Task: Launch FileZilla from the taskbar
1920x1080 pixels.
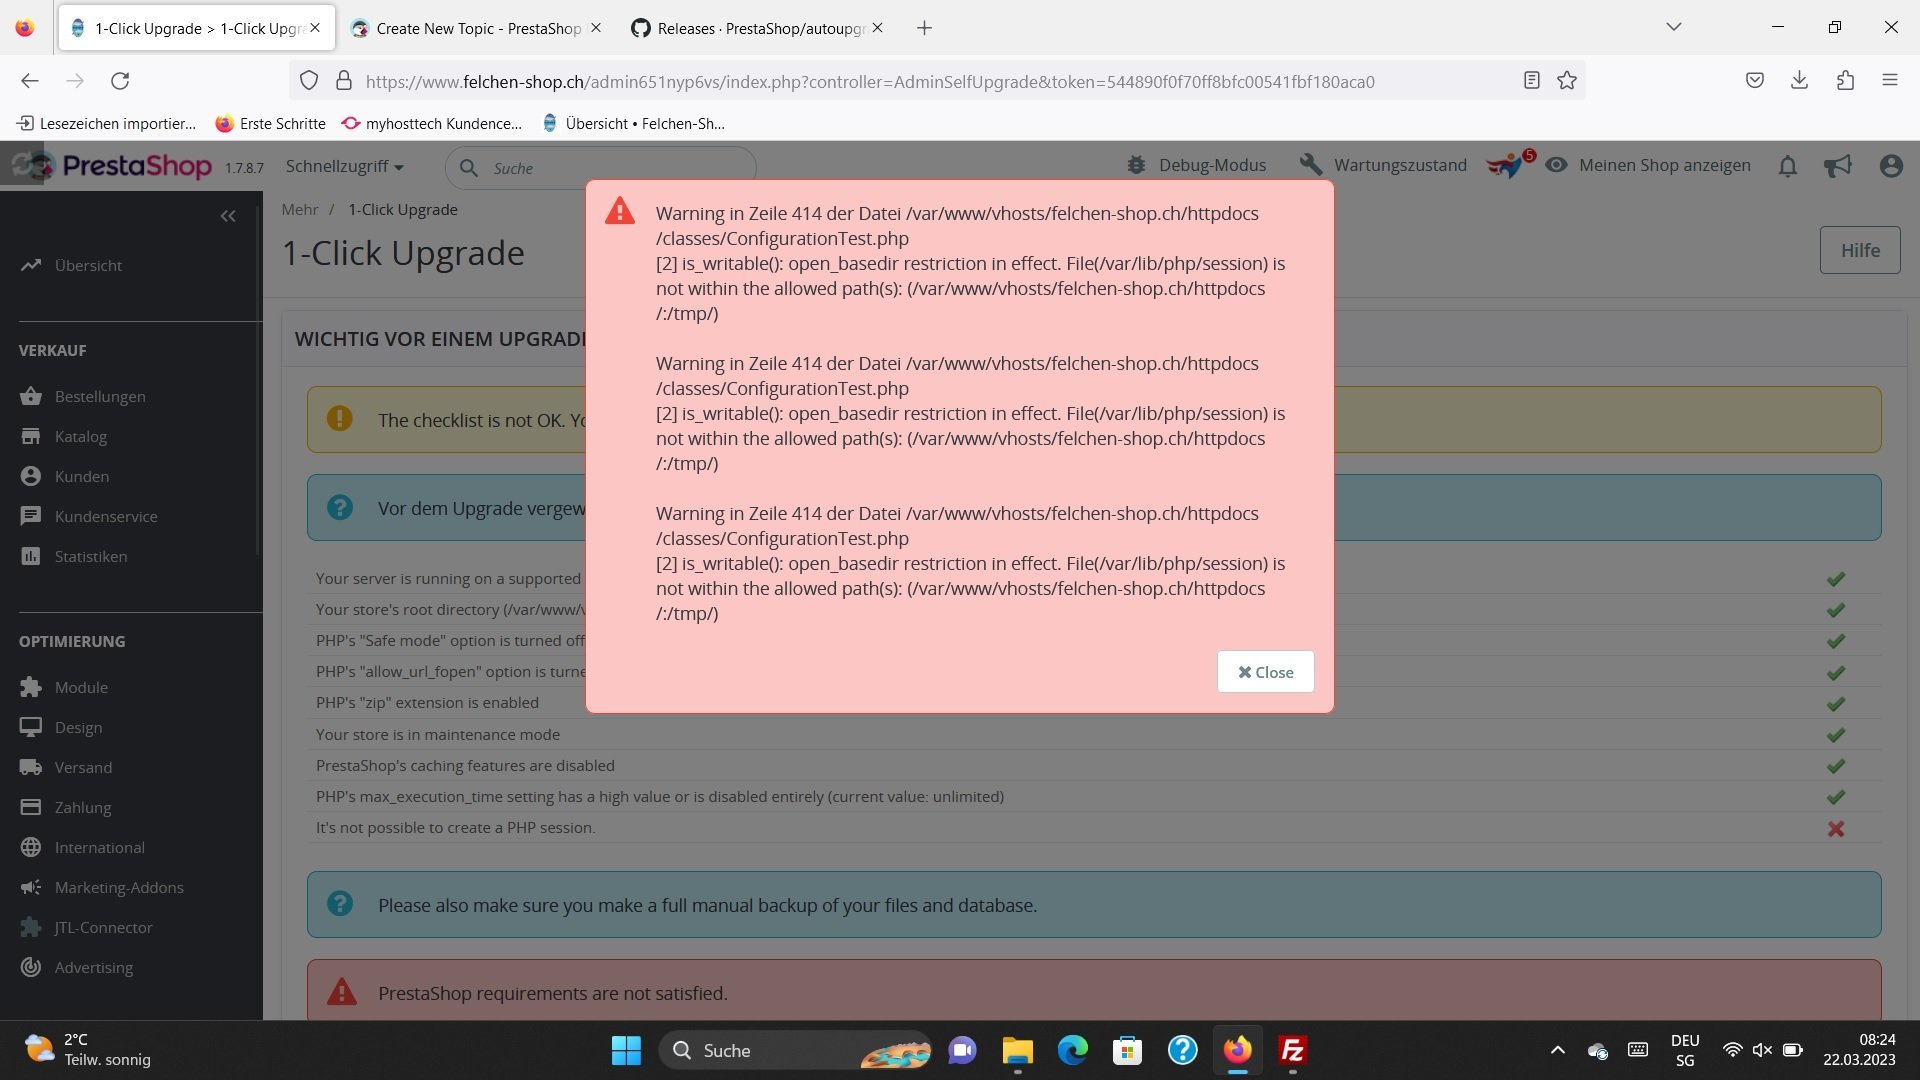Action: (x=1292, y=1050)
